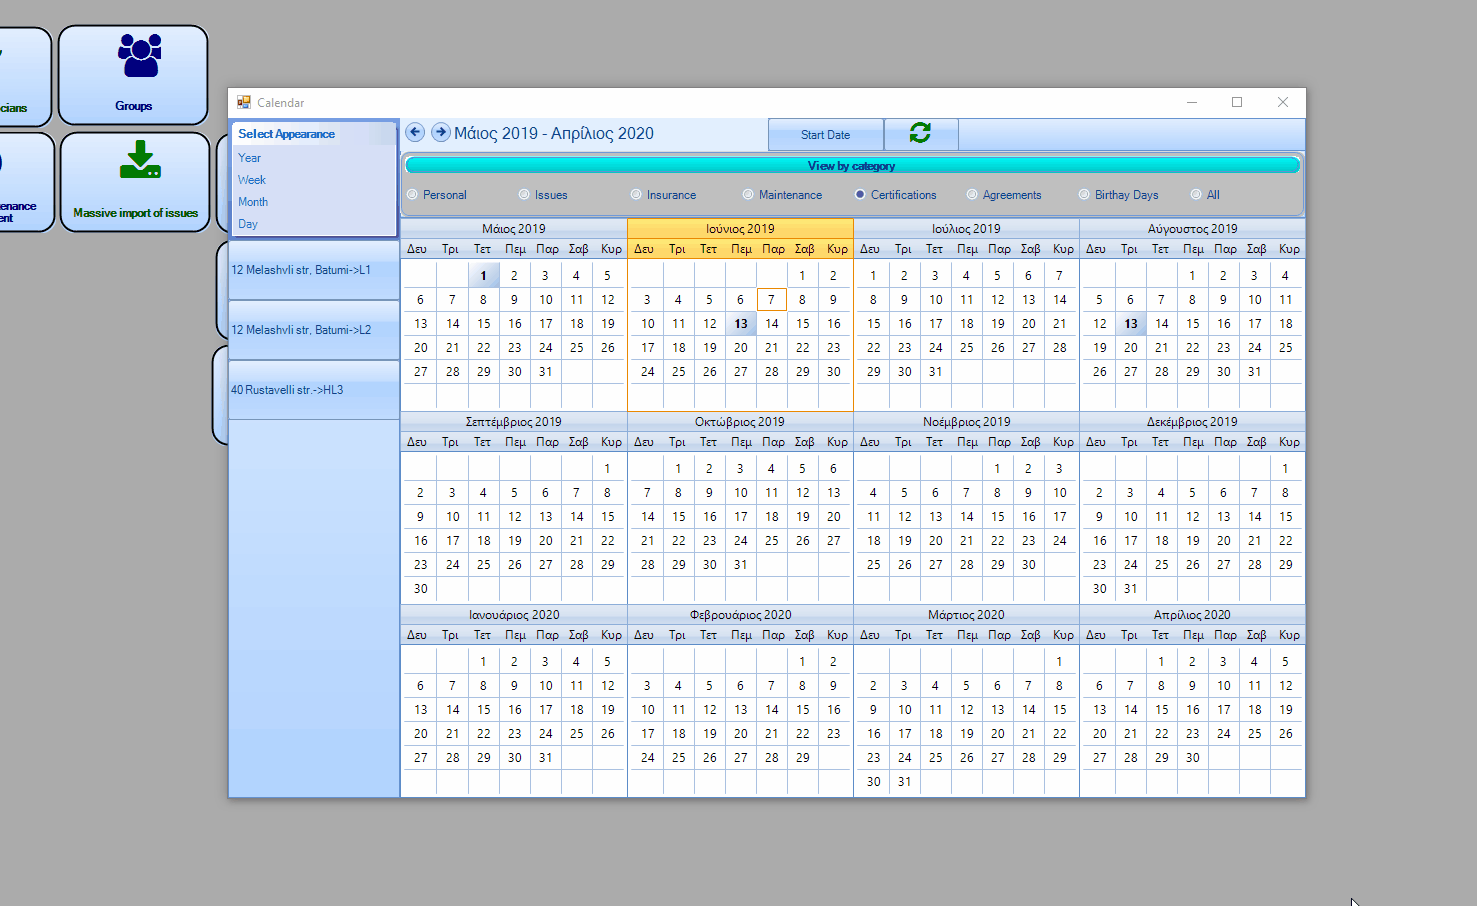Choose the Insurance radio option

(x=637, y=195)
